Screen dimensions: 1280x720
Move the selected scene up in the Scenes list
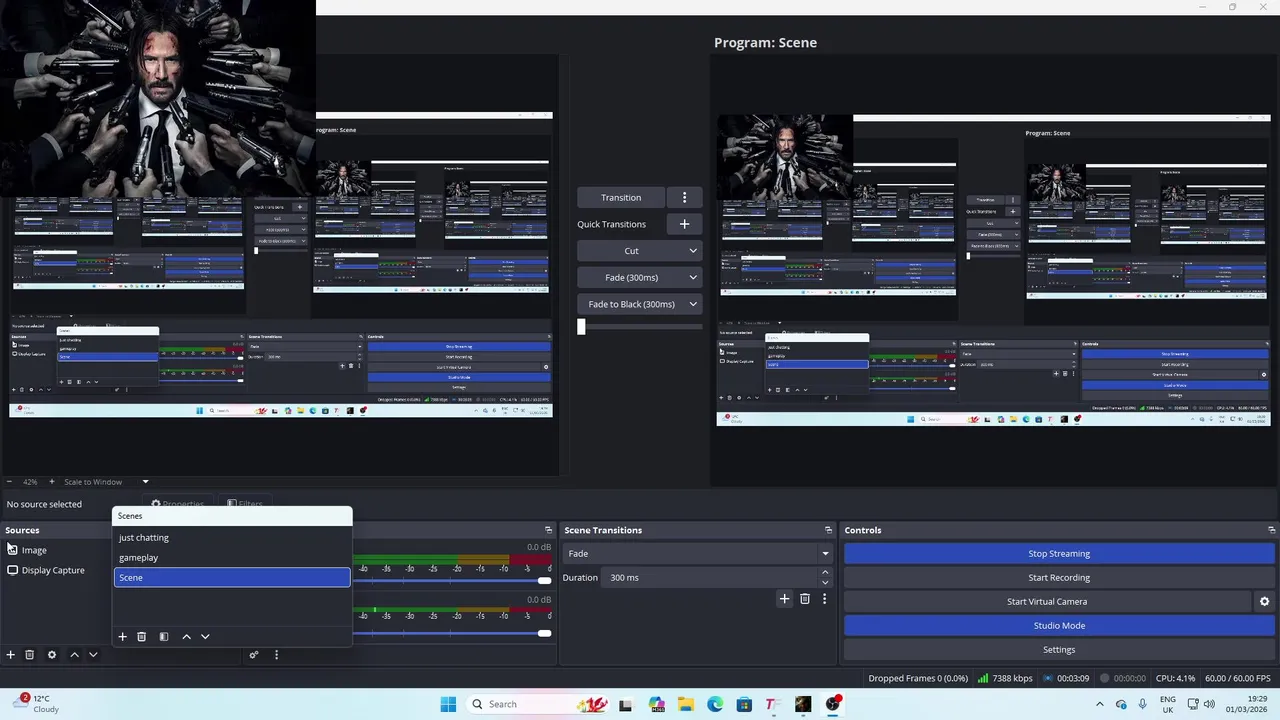point(186,636)
